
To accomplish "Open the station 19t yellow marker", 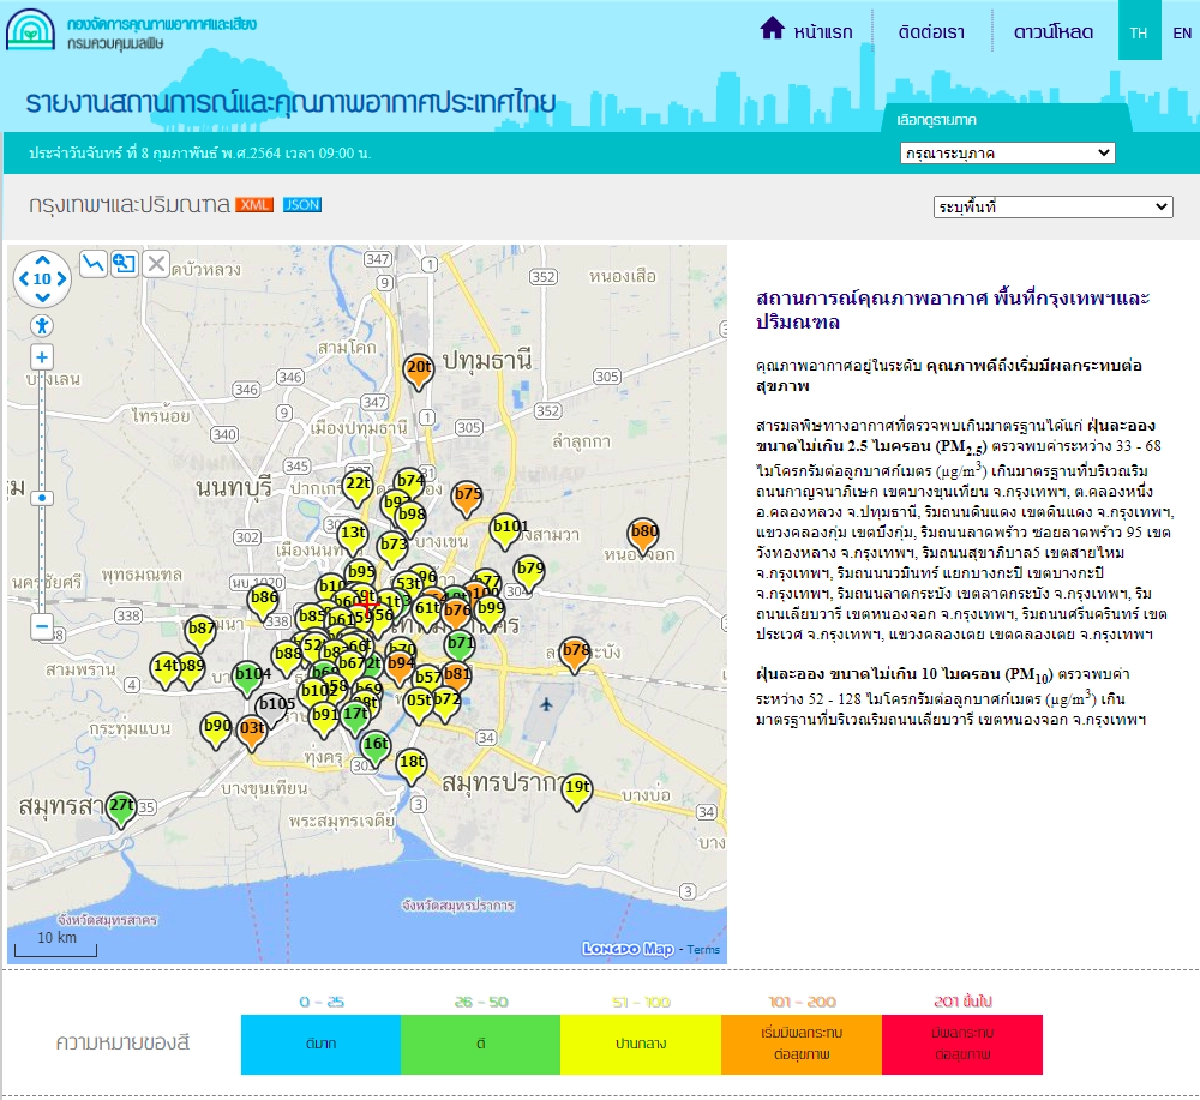I will tap(577, 789).
